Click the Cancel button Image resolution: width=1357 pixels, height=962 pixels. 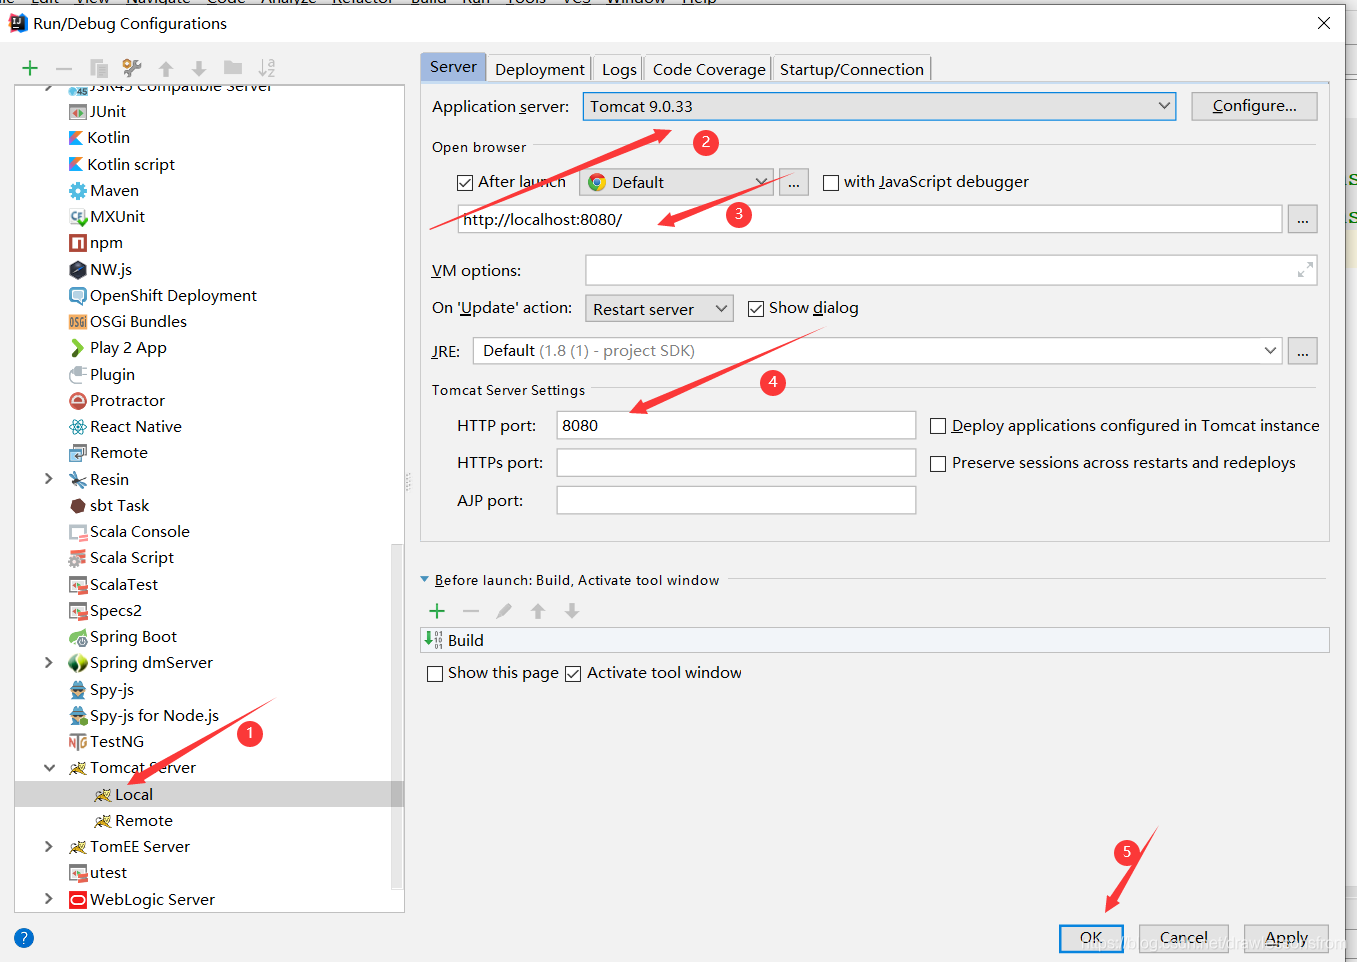click(x=1184, y=938)
